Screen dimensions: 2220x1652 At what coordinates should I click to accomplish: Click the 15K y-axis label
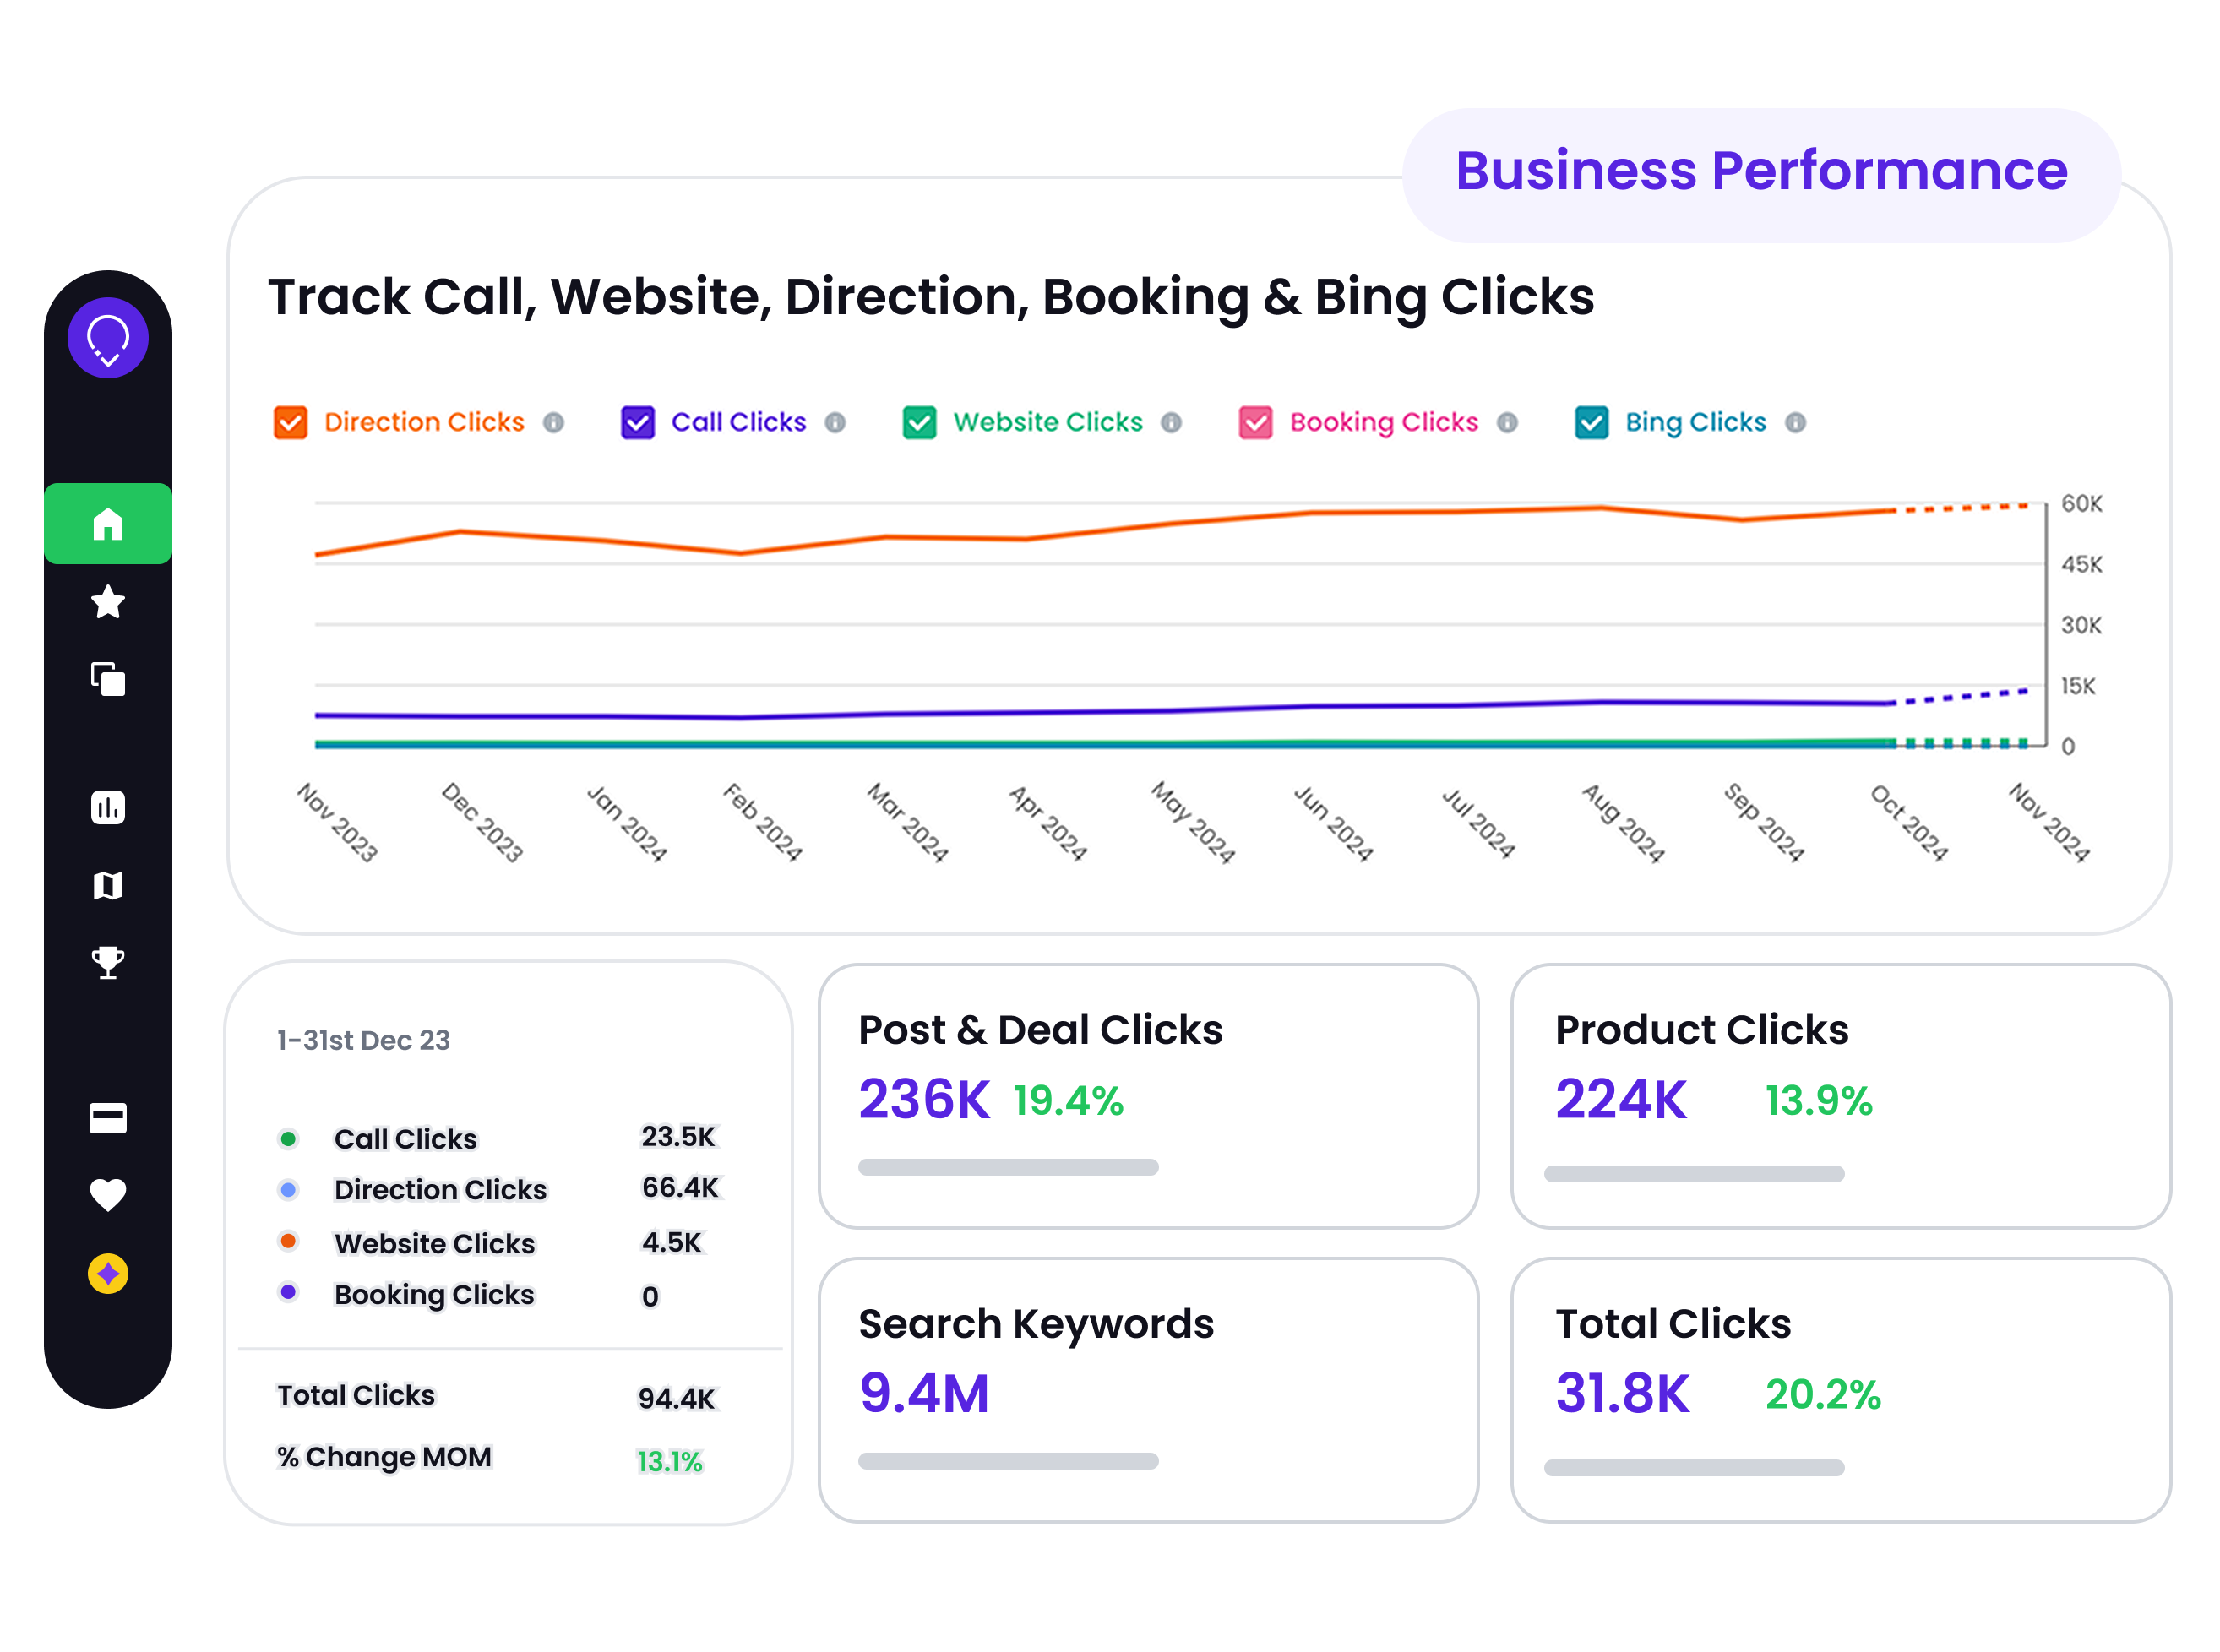(x=2077, y=687)
